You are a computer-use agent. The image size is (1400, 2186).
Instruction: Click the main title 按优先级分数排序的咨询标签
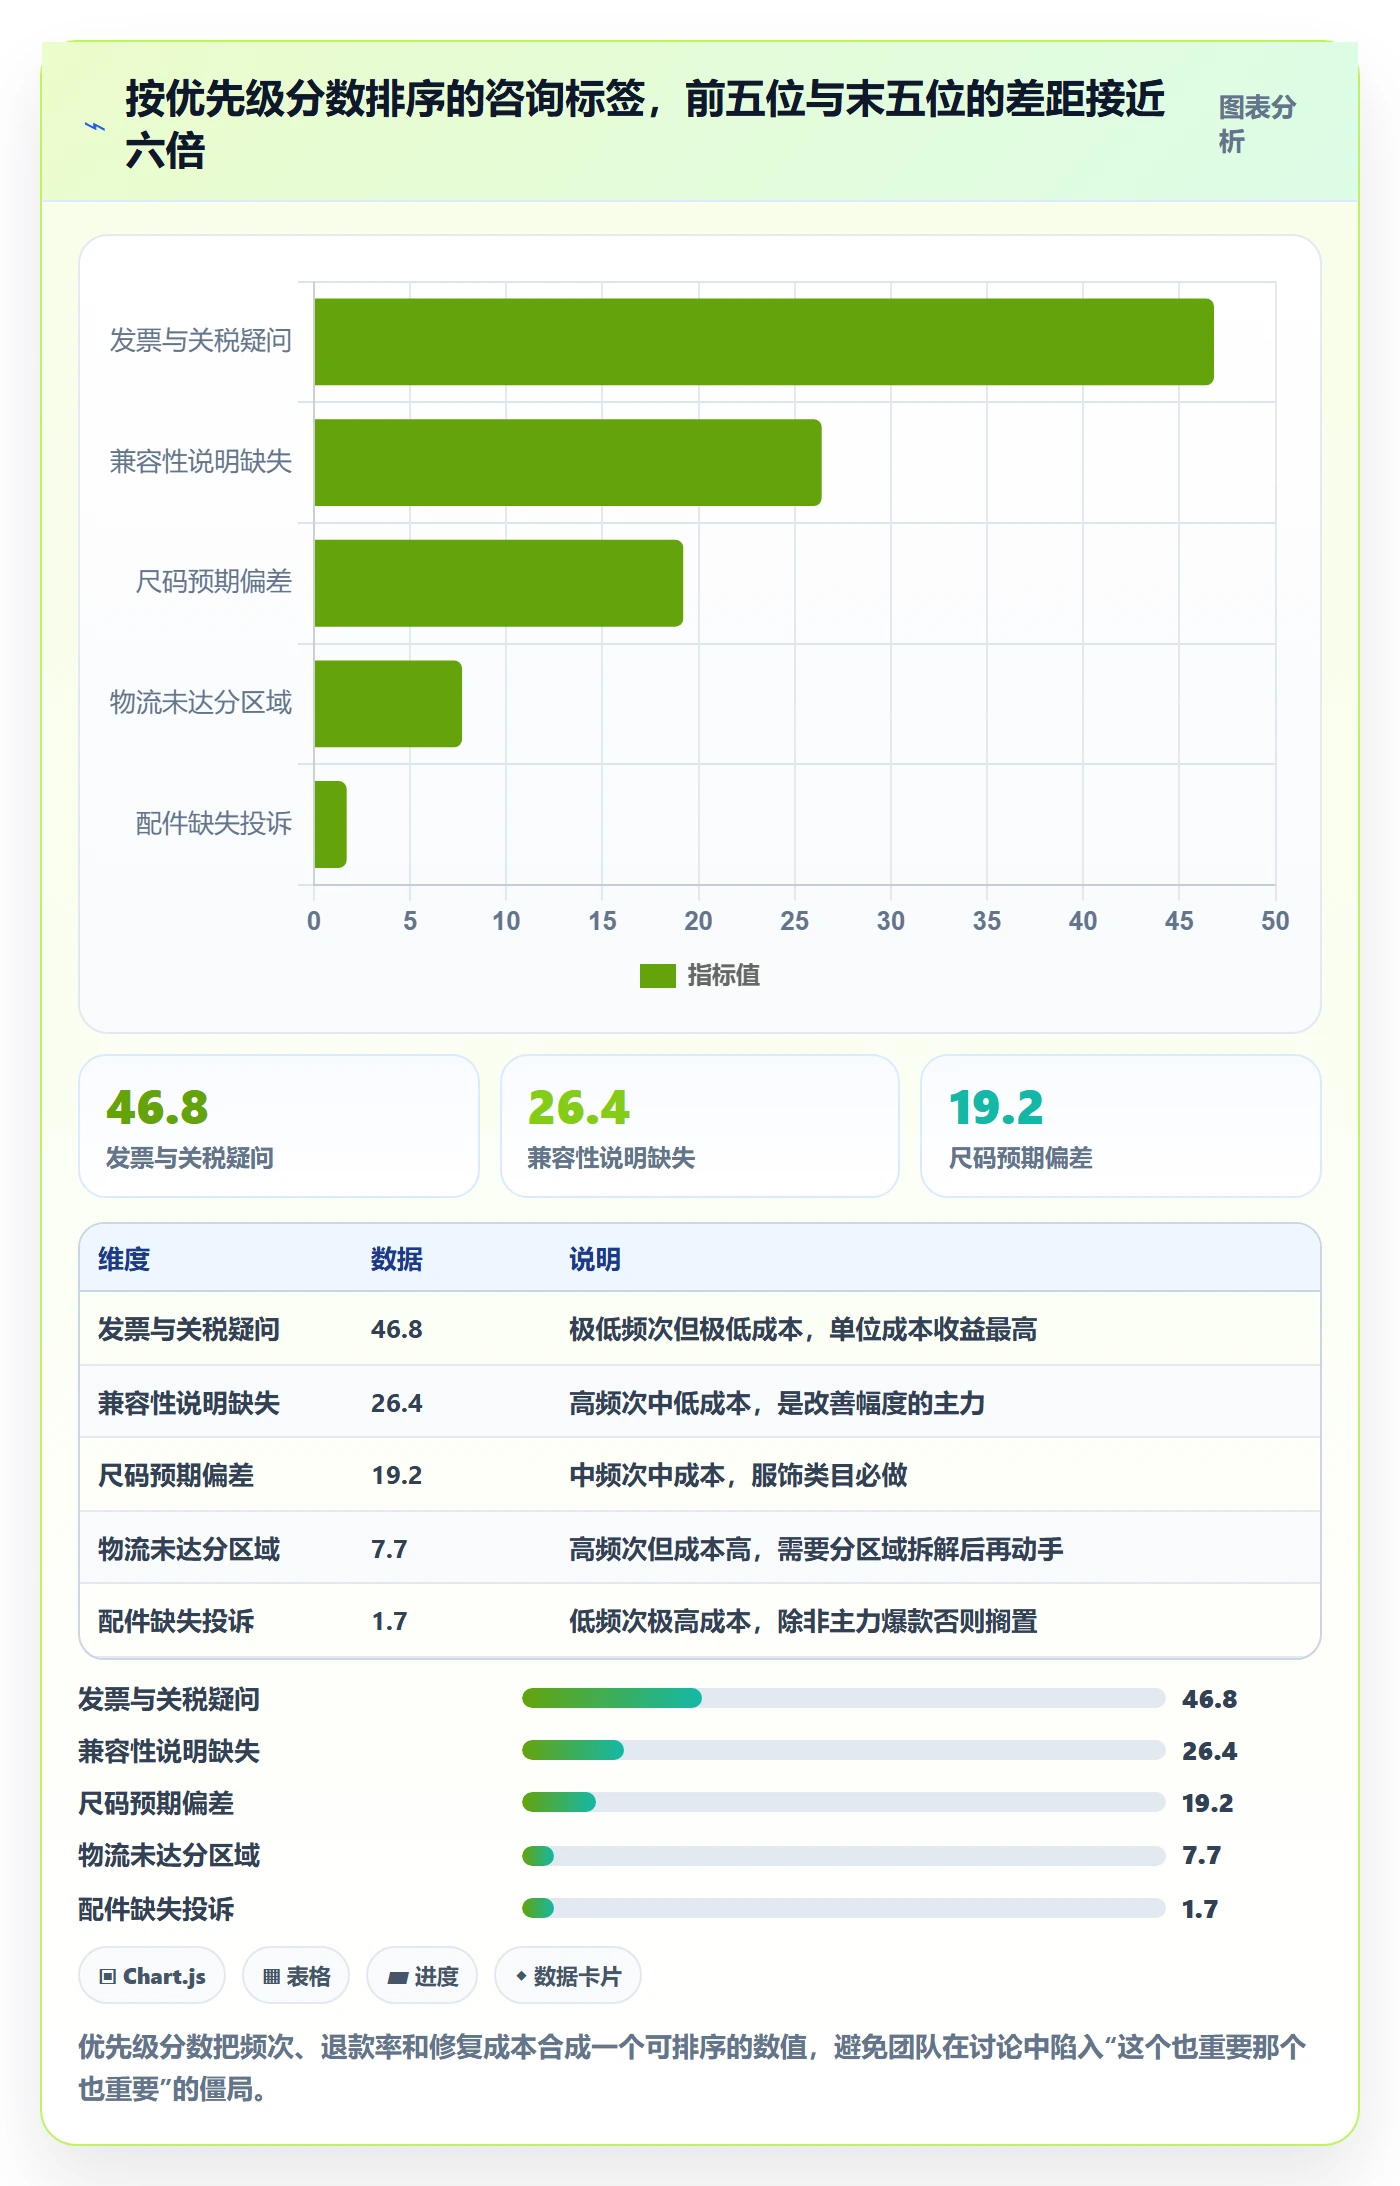[645, 124]
